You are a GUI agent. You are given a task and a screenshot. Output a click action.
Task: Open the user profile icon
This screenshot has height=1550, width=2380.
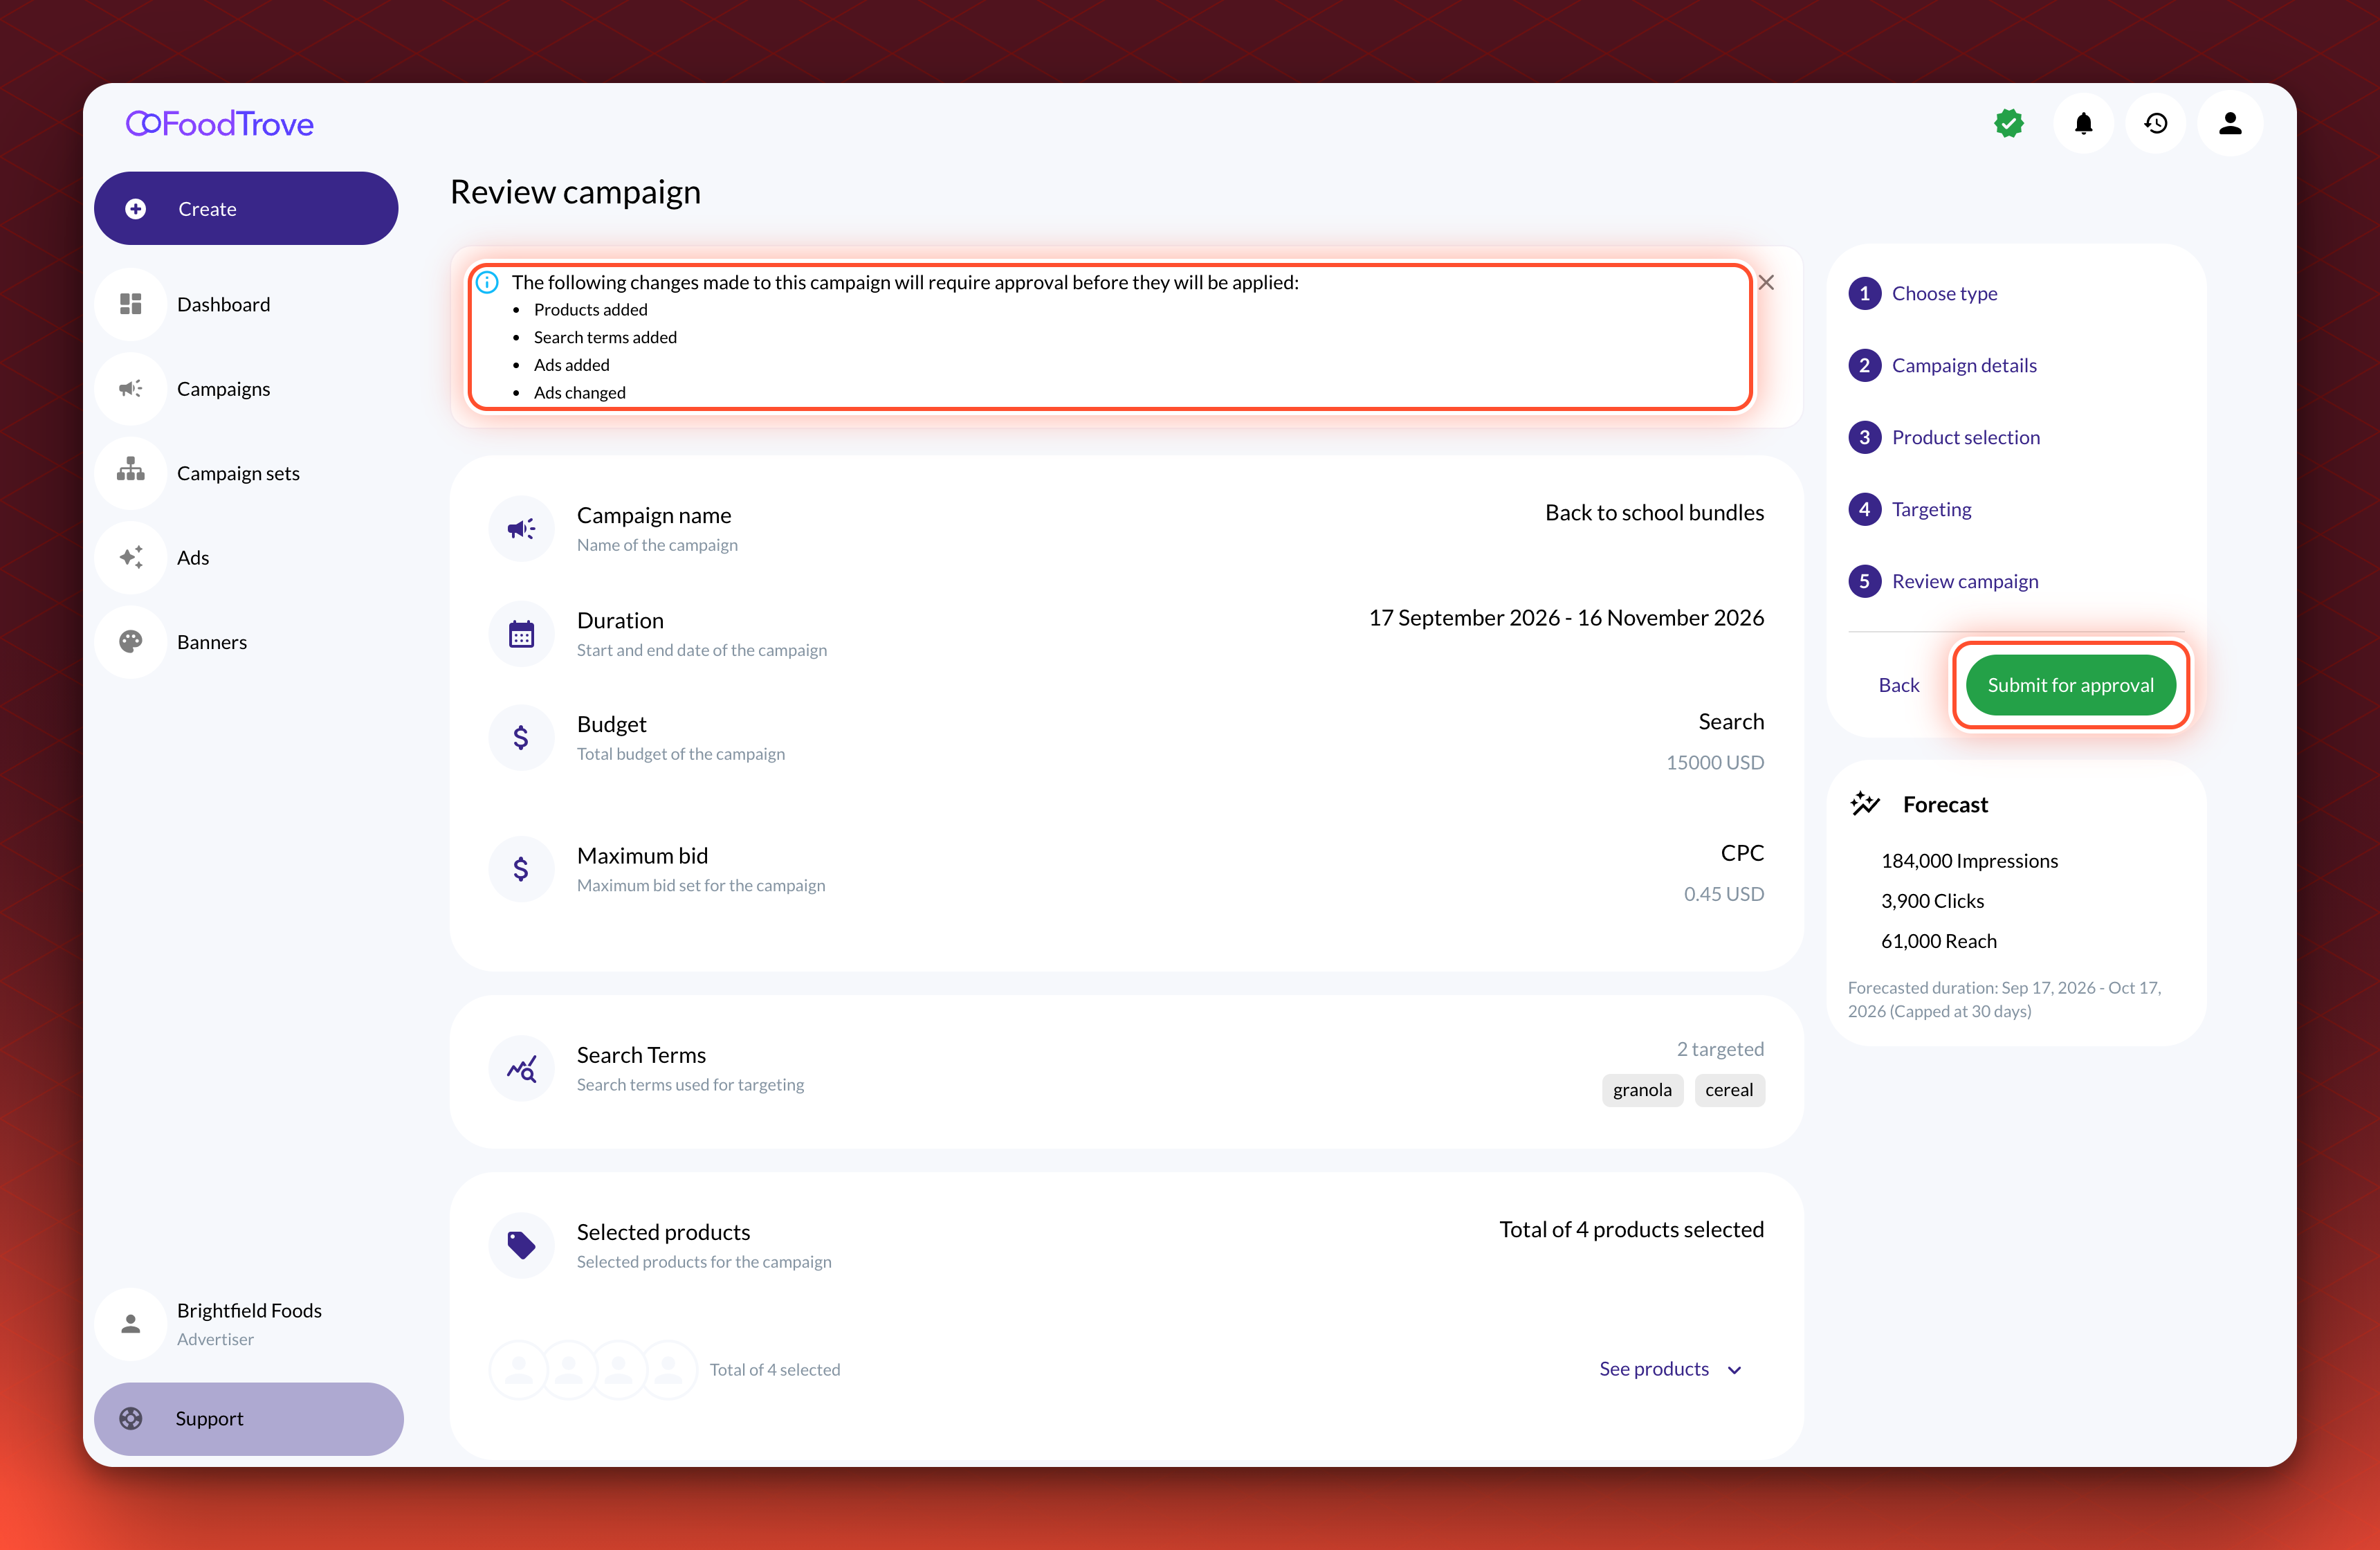tap(2230, 124)
